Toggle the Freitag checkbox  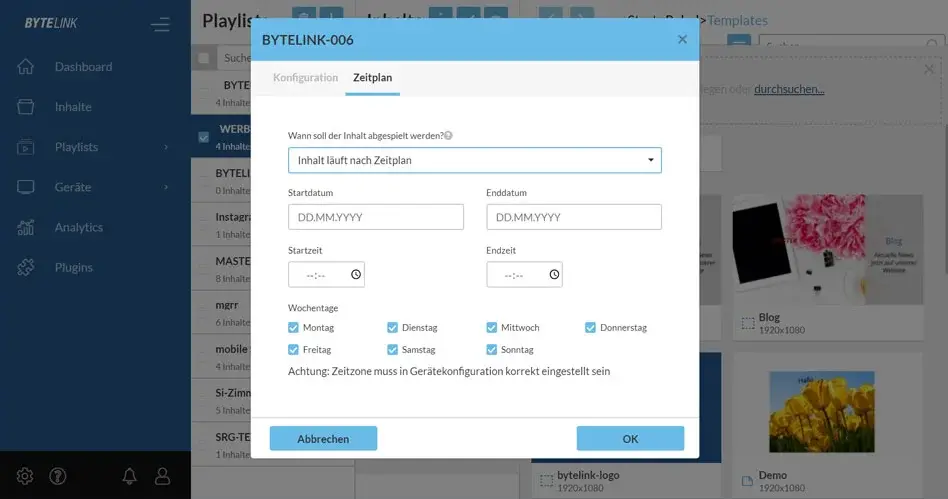tap(293, 350)
